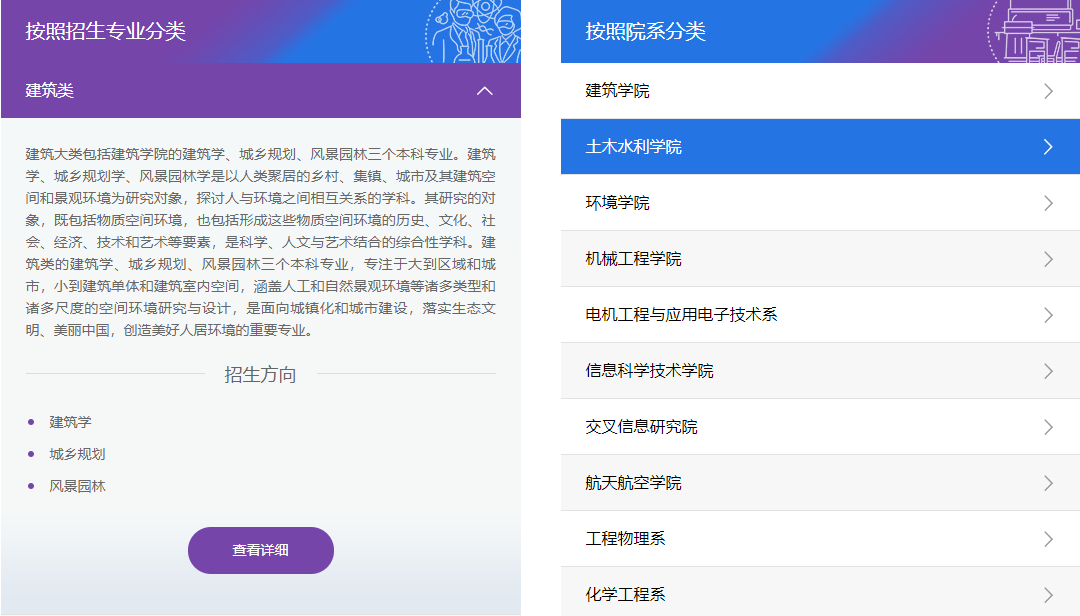Select 风景园林 in 招生方向 list
Image resolution: width=1080 pixels, height=616 pixels.
pos(77,486)
